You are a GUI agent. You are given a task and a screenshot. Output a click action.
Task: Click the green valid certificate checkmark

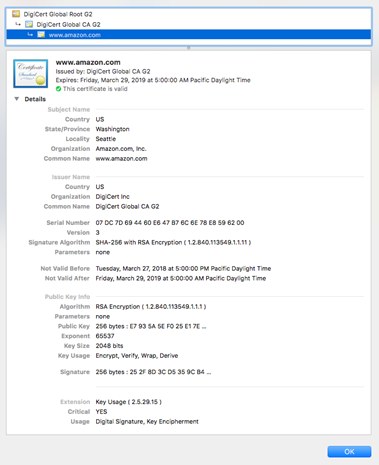coord(58,89)
